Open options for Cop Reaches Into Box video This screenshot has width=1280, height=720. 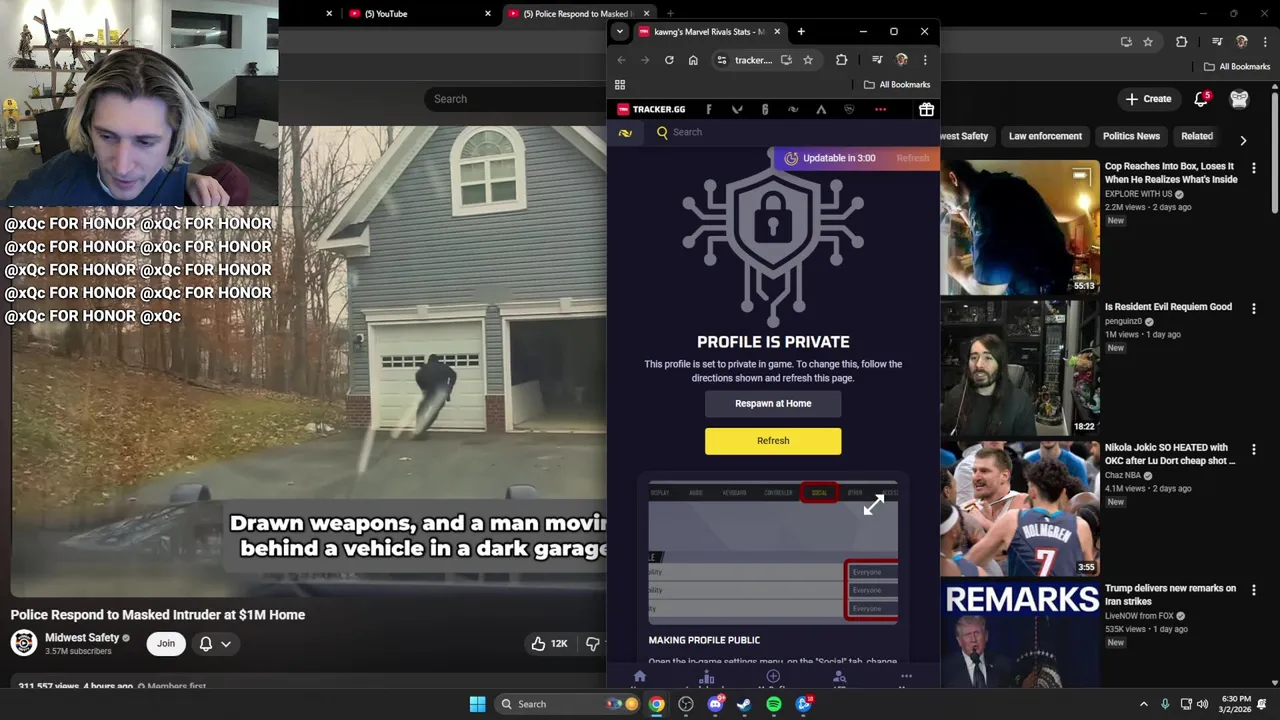point(1254,167)
